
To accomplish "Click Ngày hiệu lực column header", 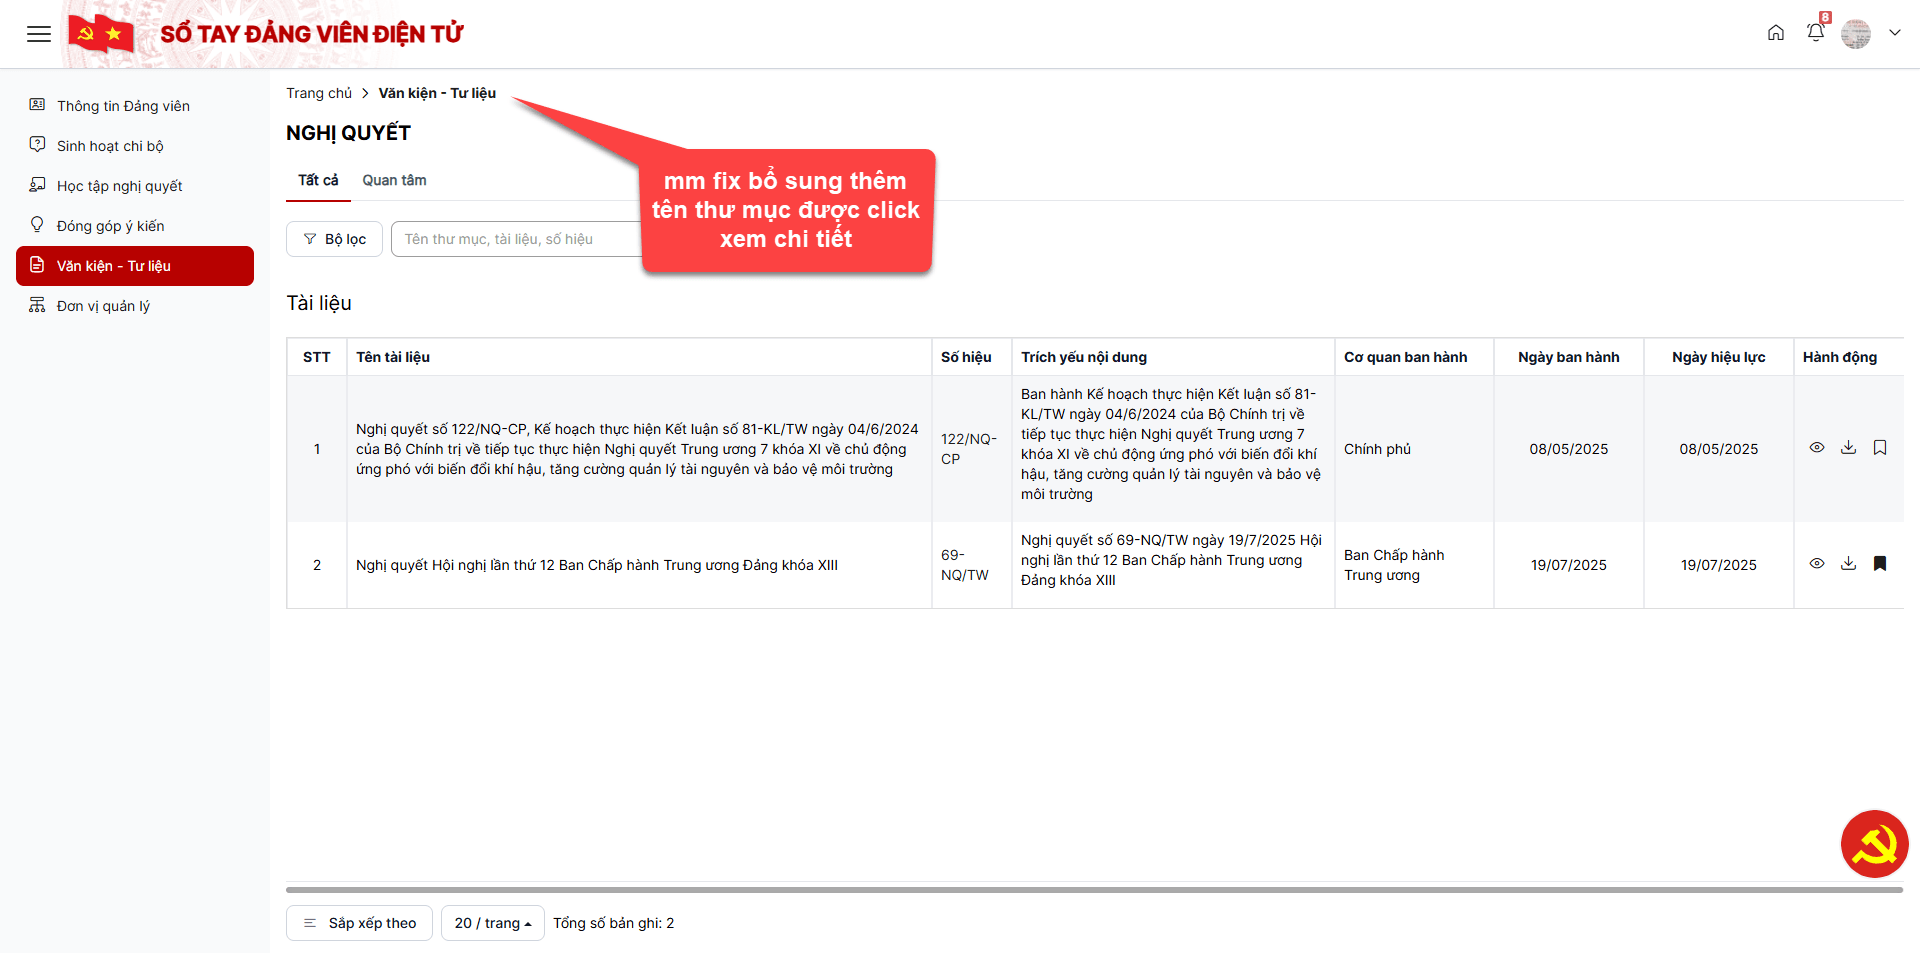I will [x=1718, y=357].
